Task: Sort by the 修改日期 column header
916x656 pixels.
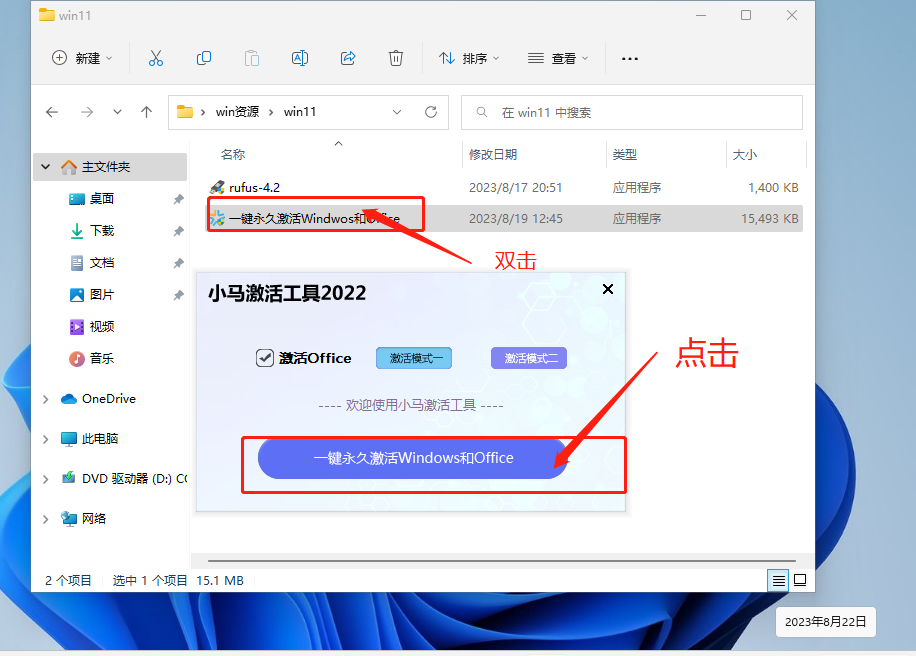Action: tap(493, 154)
